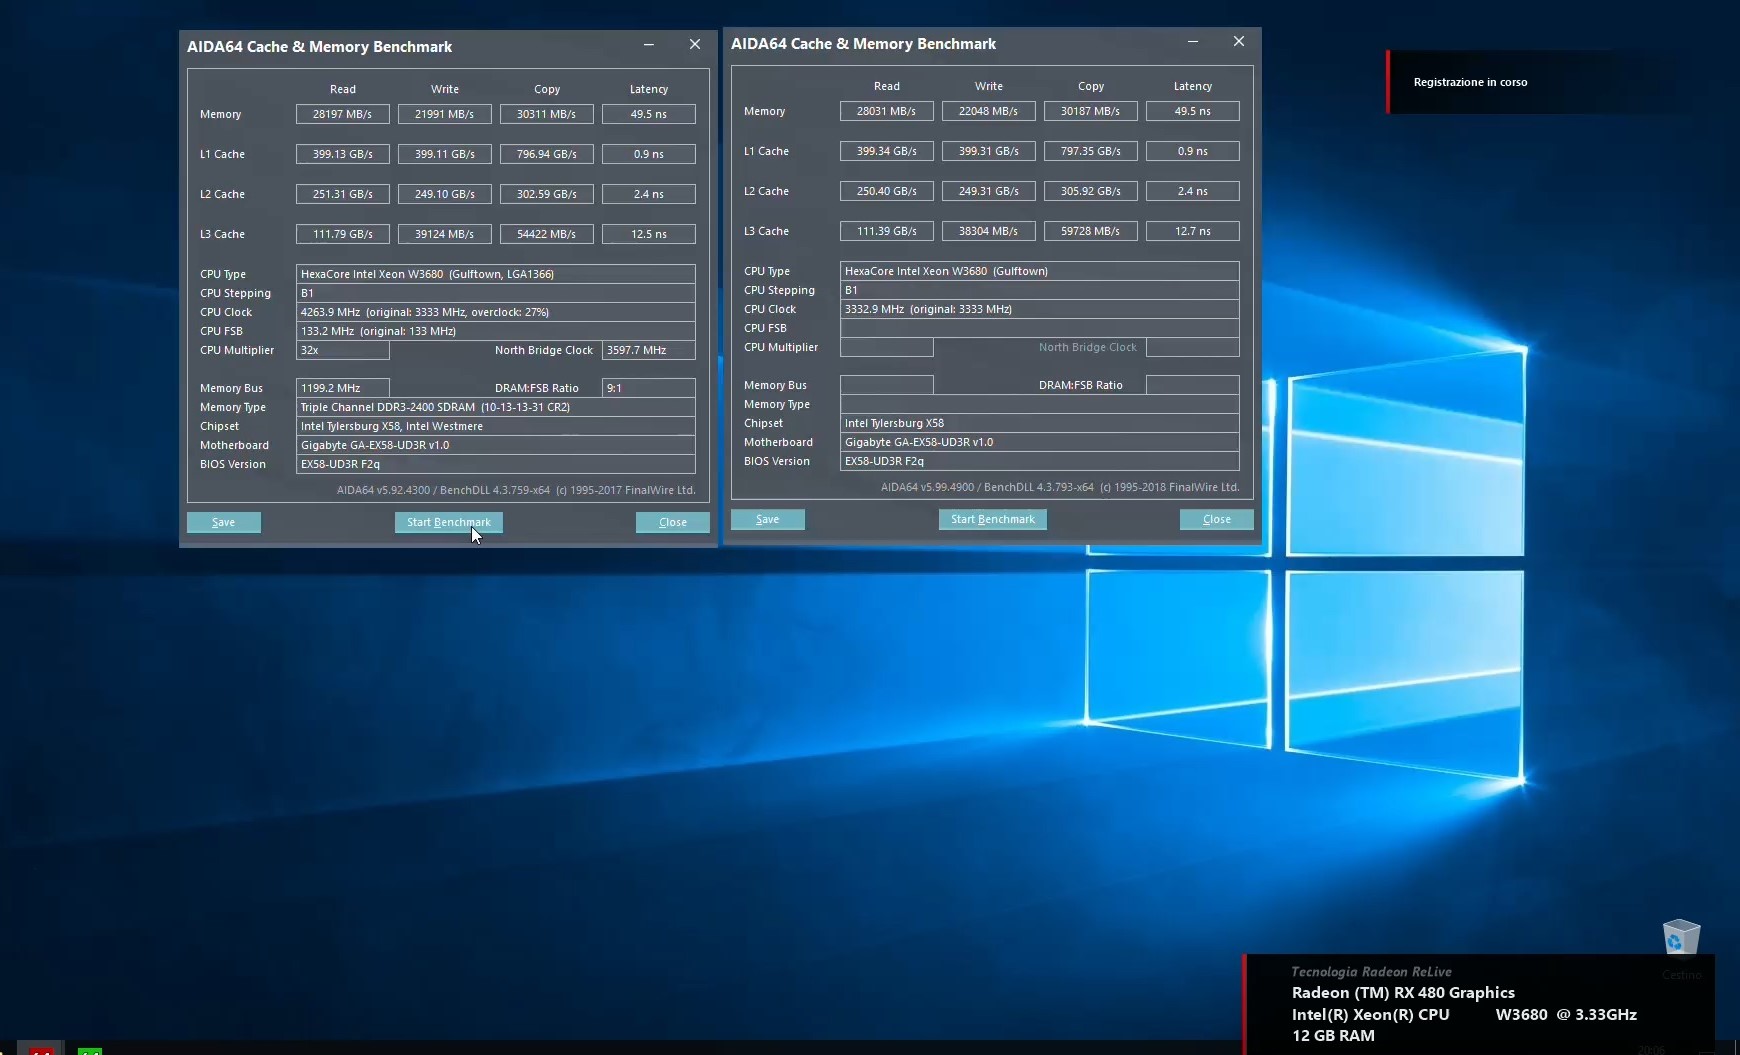This screenshot has height=1055, width=1740.
Task: Click the Triple Channel DDR3-2400 SDRAM field
Action: (496, 407)
